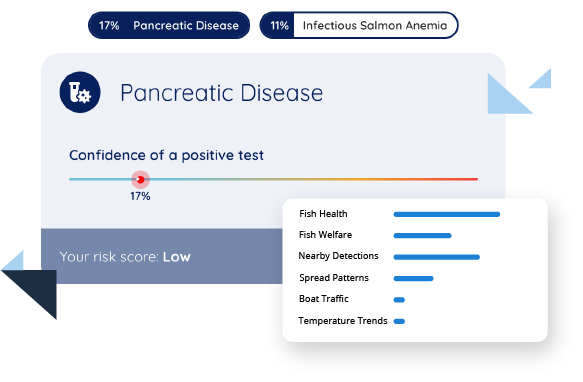The width and height of the screenshot is (583, 382).
Task: Click the Temperature Trends indicator bar
Action: (399, 321)
